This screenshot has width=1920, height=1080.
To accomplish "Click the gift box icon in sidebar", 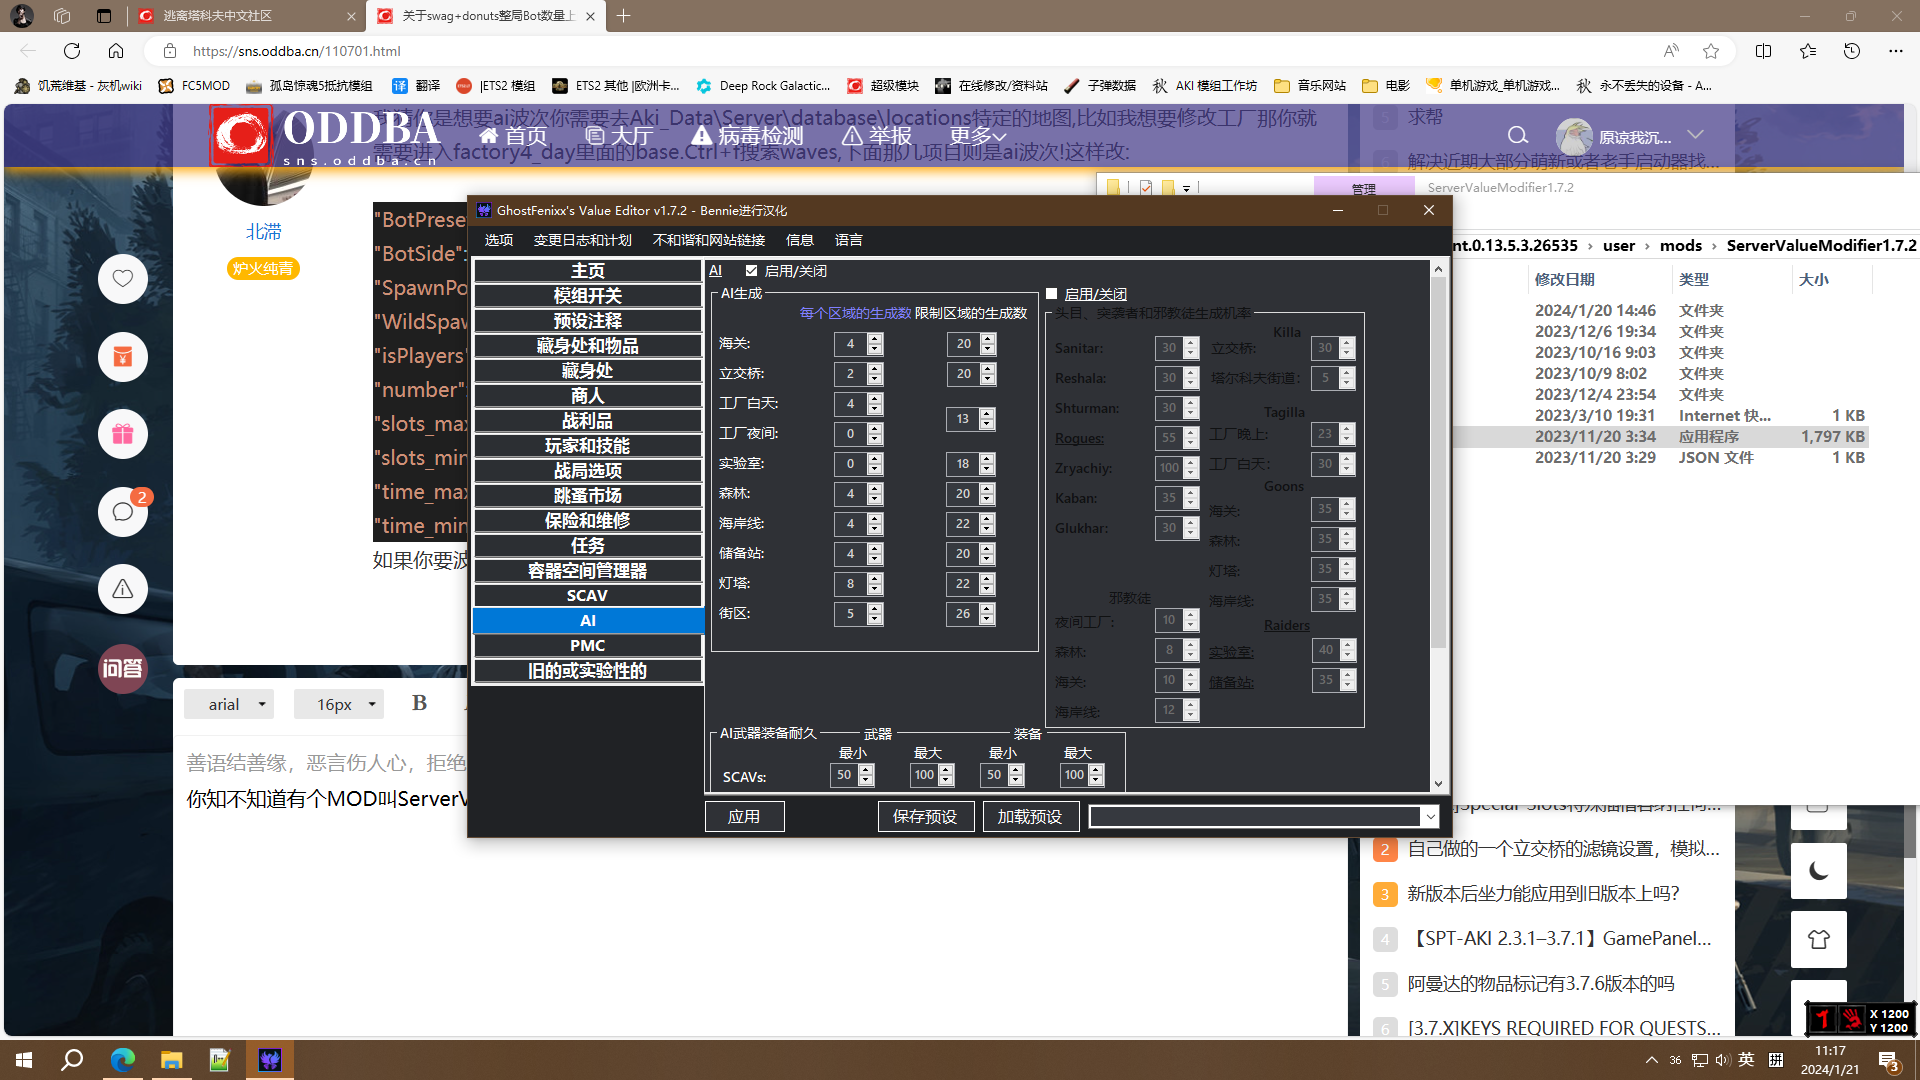I will tap(123, 434).
